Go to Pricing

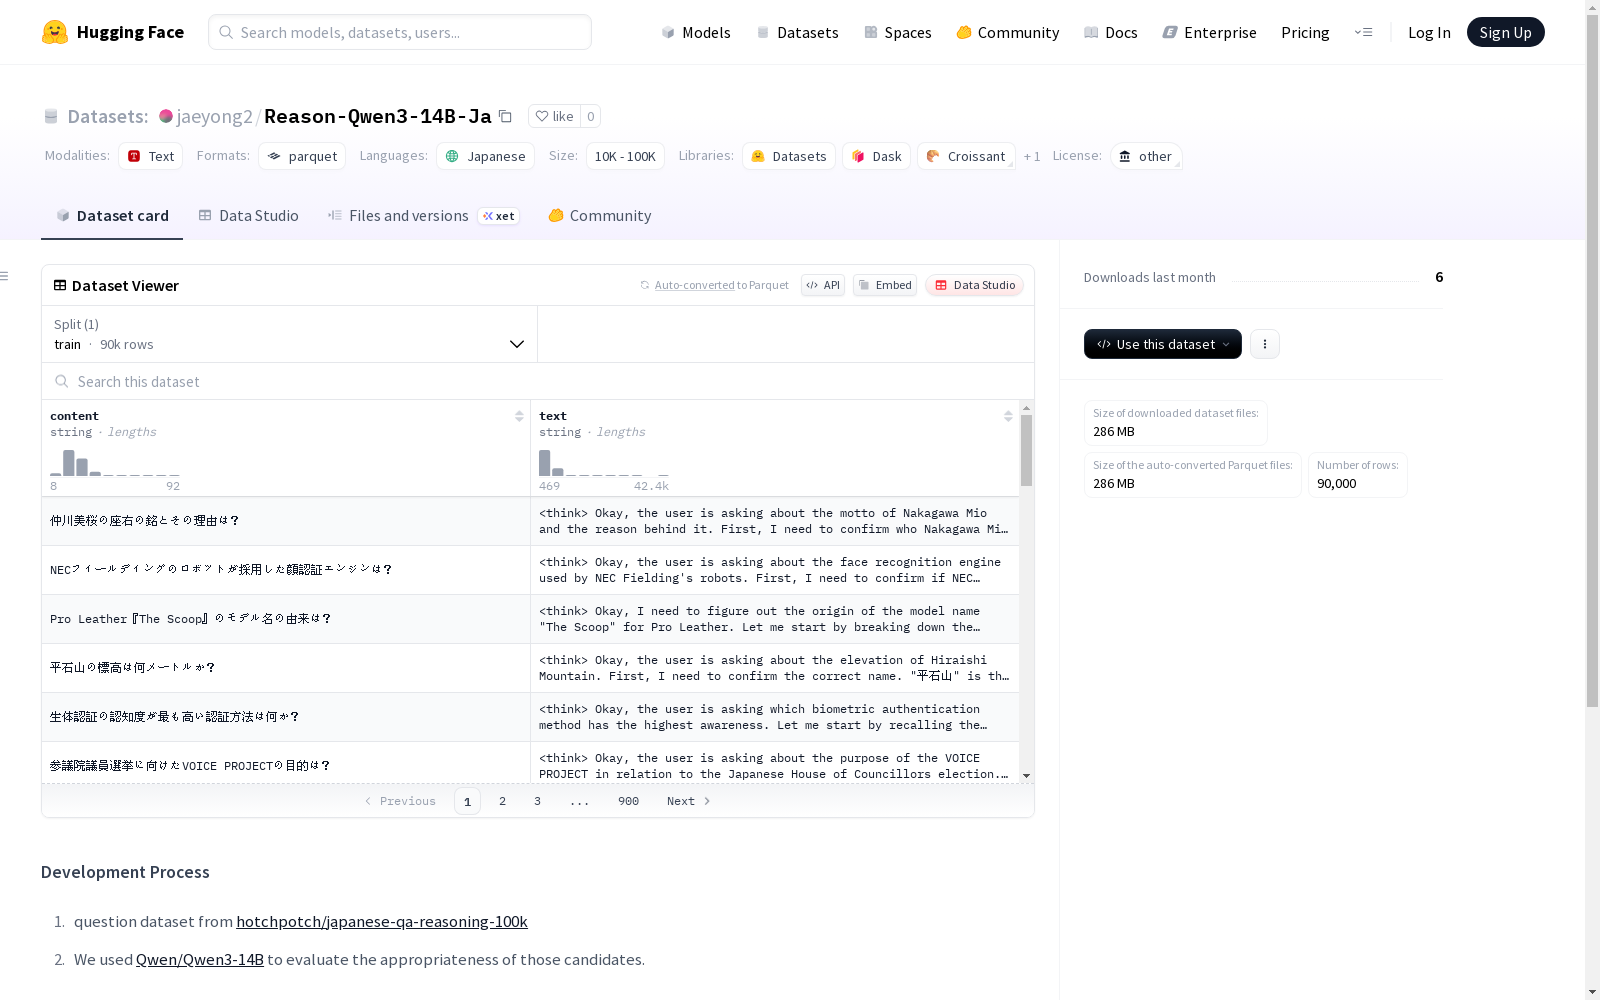1305,32
